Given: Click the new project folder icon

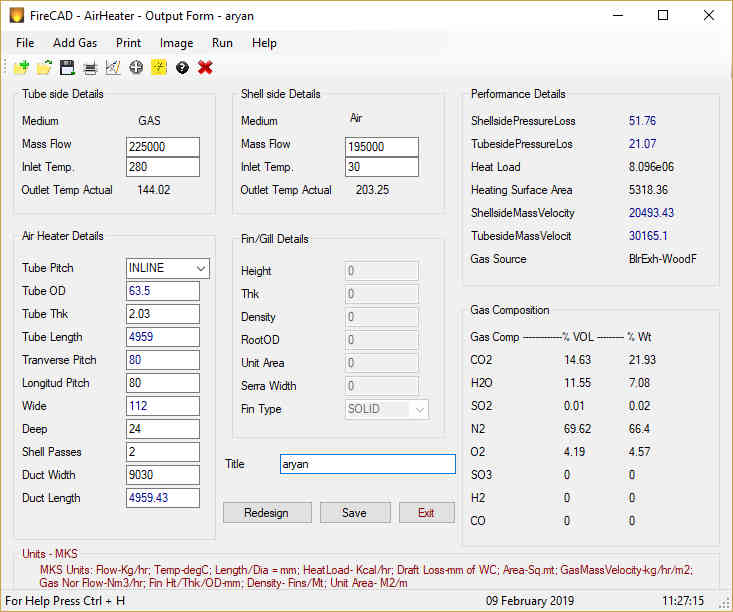Looking at the screenshot, I should click(21, 68).
